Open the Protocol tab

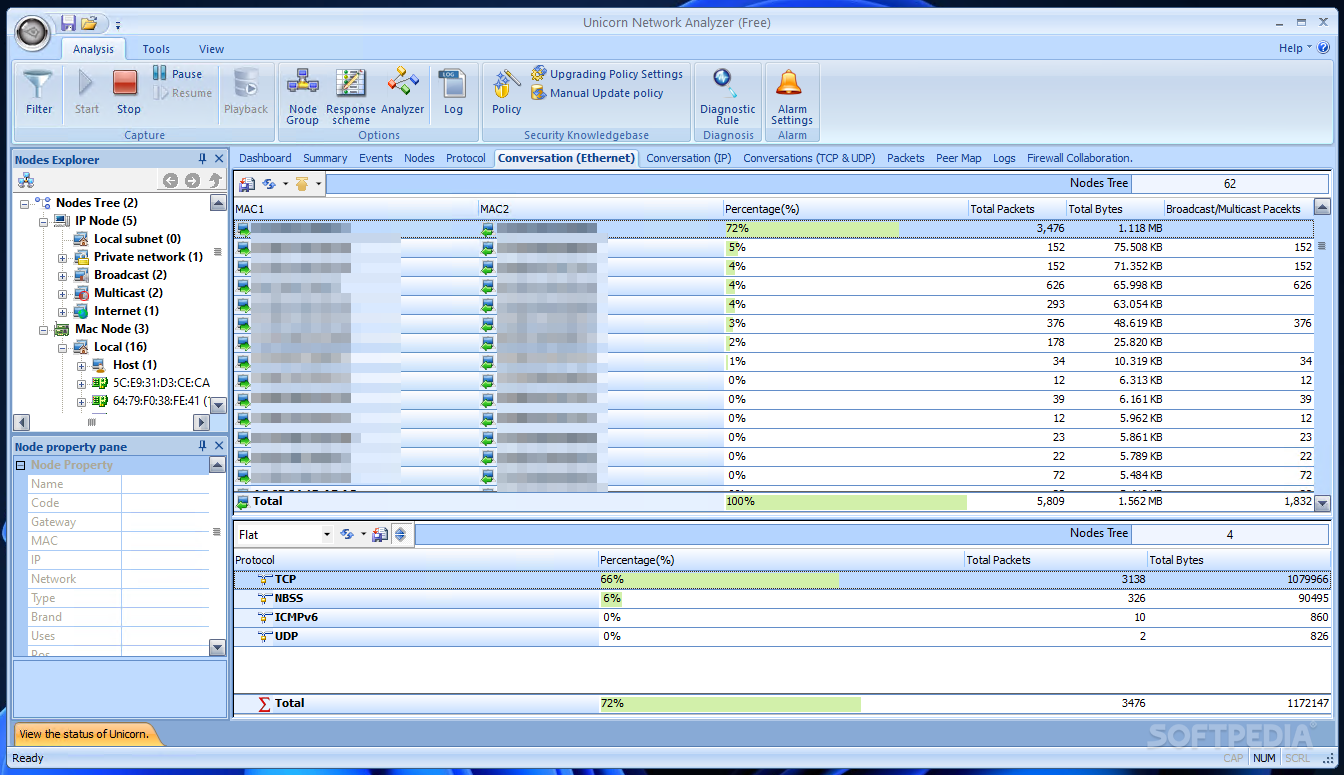click(466, 158)
